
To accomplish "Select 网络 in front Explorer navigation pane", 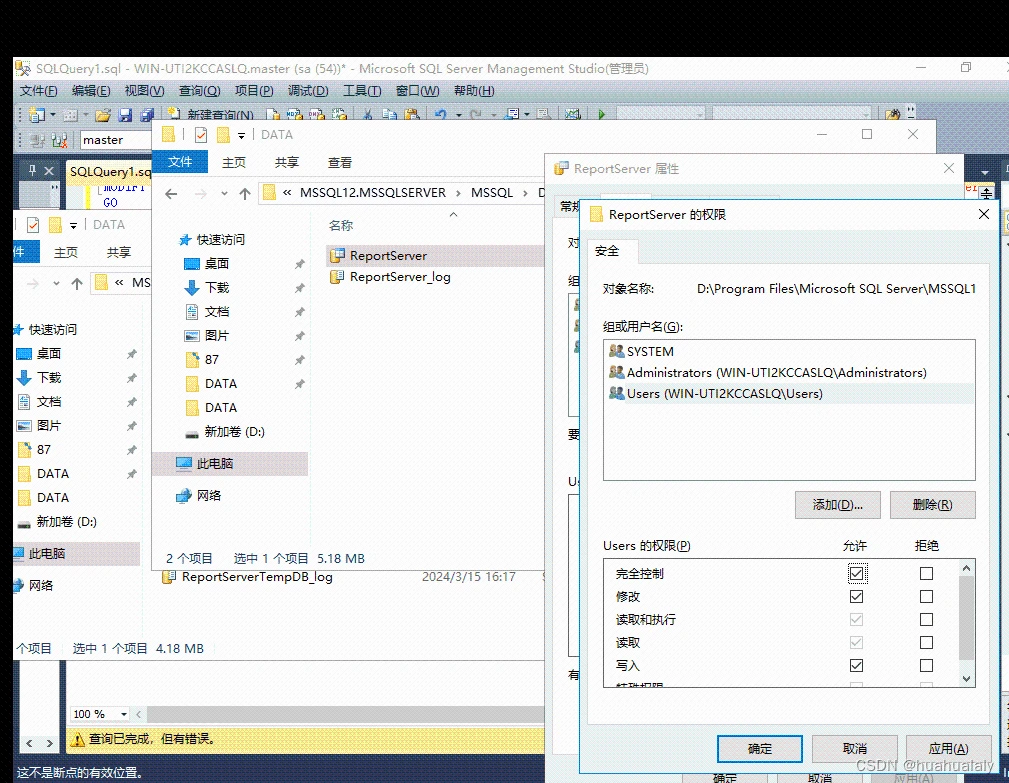I will [x=208, y=495].
